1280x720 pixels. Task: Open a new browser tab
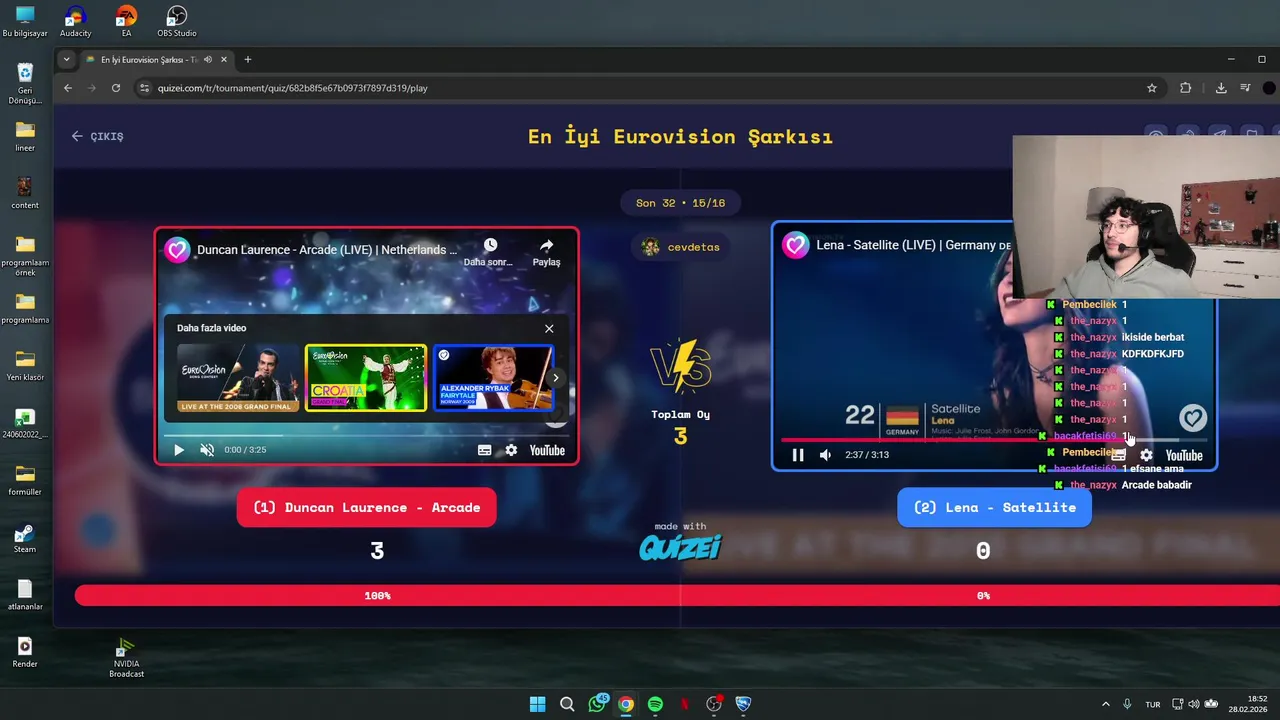tap(248, 60)
